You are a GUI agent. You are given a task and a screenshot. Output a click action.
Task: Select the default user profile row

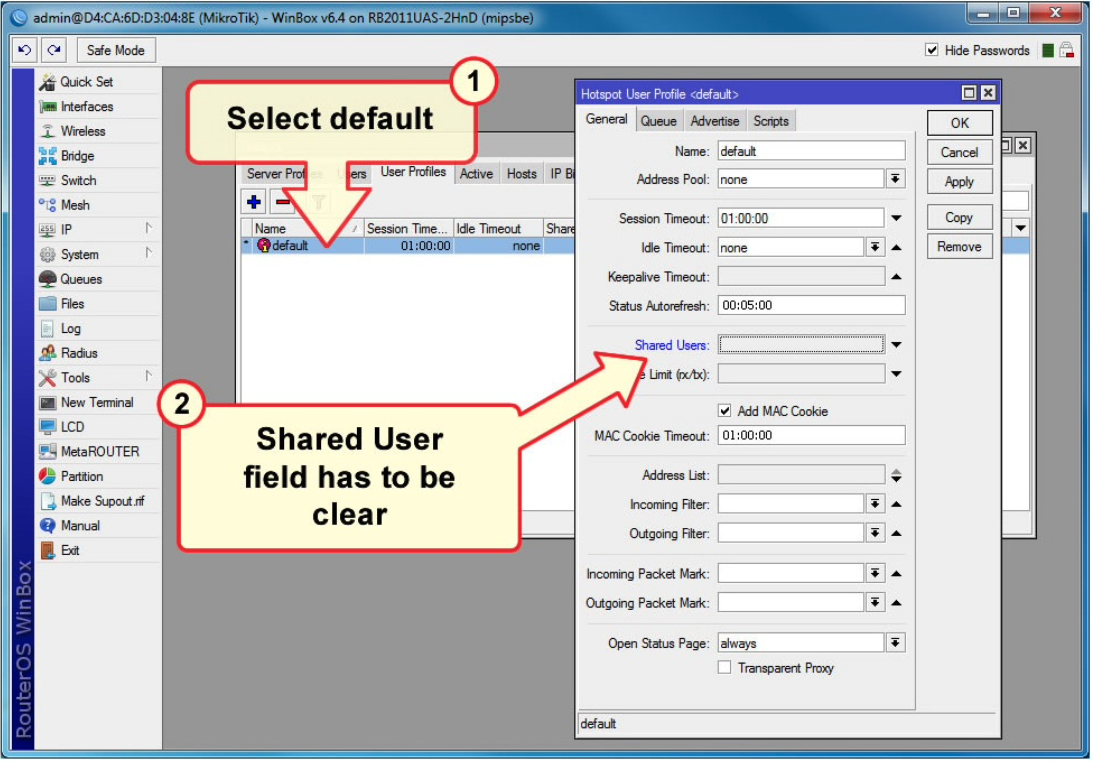300,246
